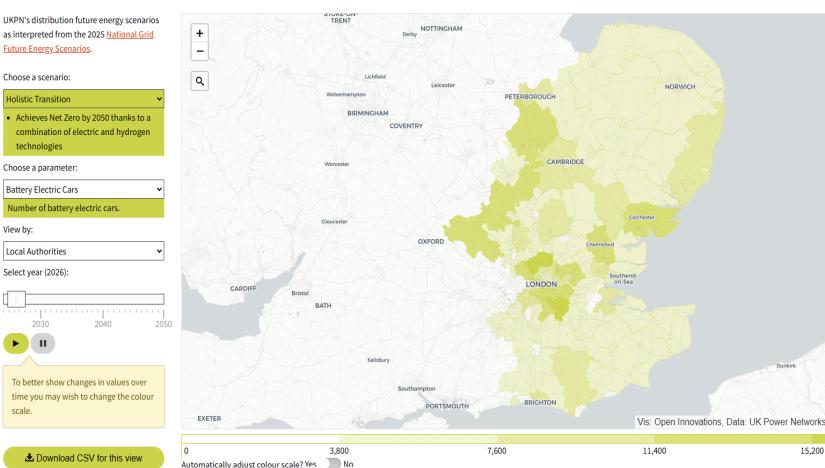825x468 pixels.
Task: Click the CAMBRIDGE label on the map
Action: click(565, 162)
